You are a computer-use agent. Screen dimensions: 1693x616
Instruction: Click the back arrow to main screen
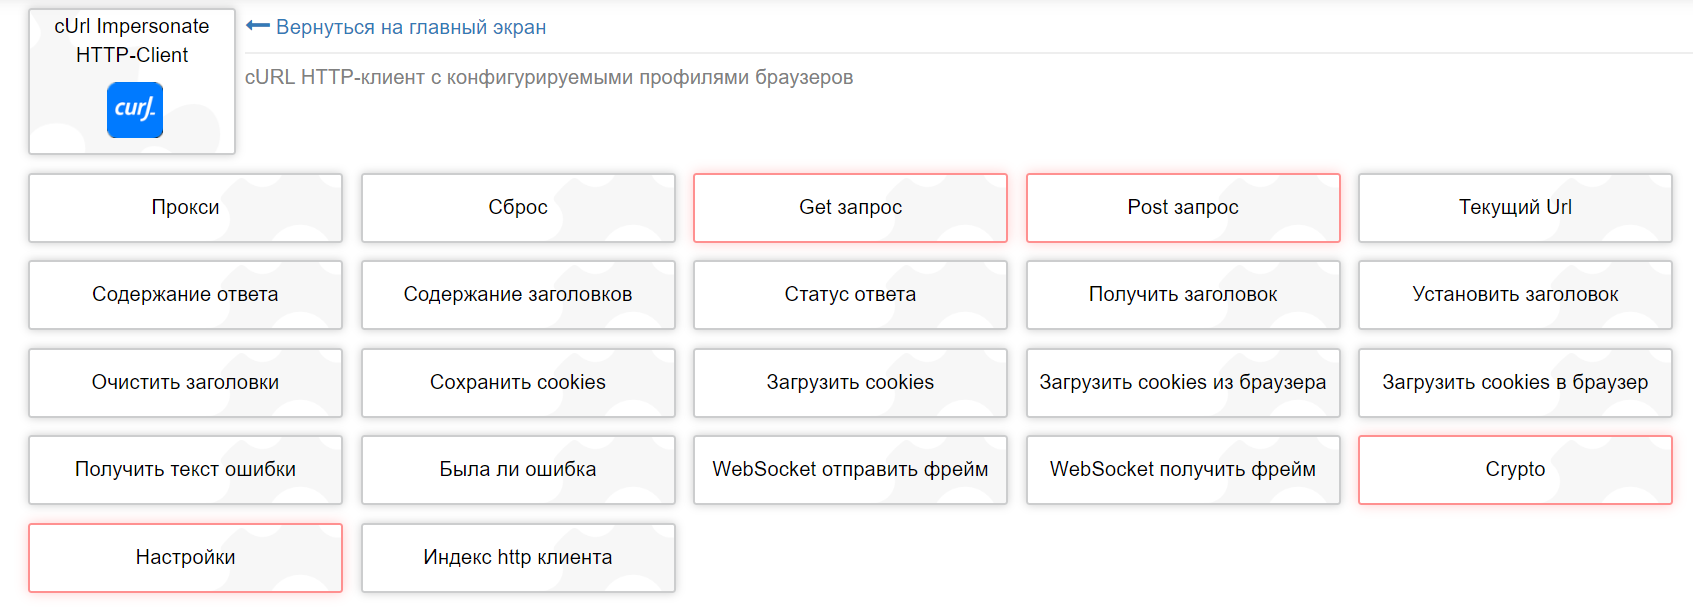coord(259,27)
